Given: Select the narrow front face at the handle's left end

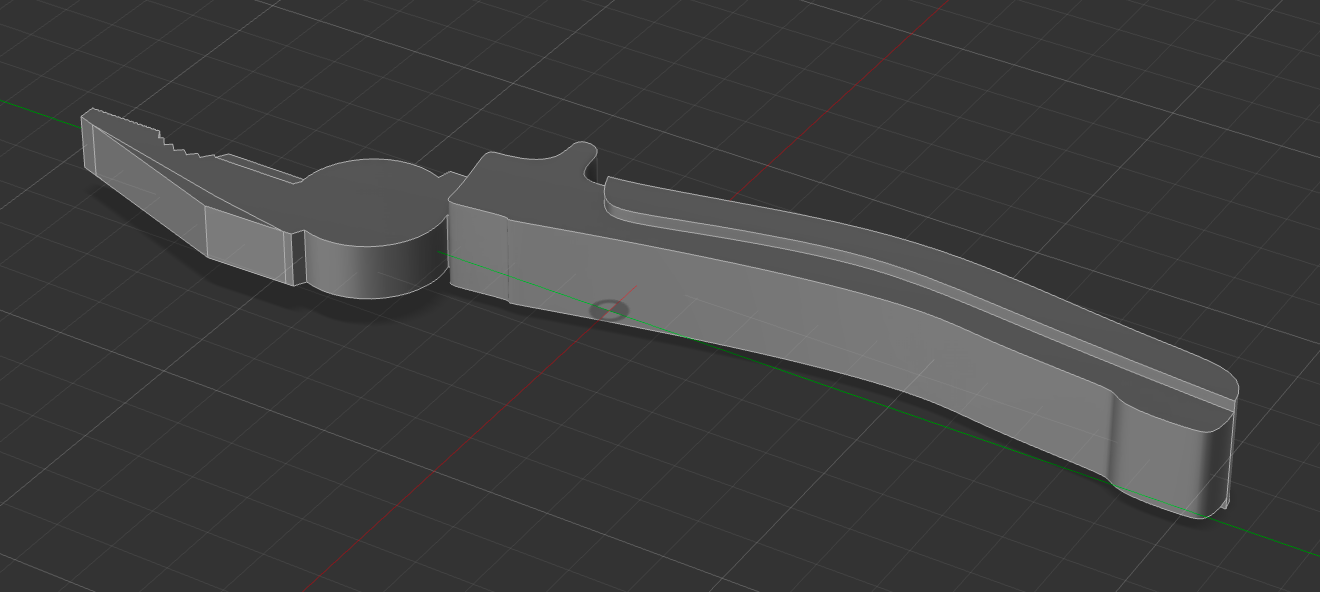Looking at the screenshot, I should (478, 254).
